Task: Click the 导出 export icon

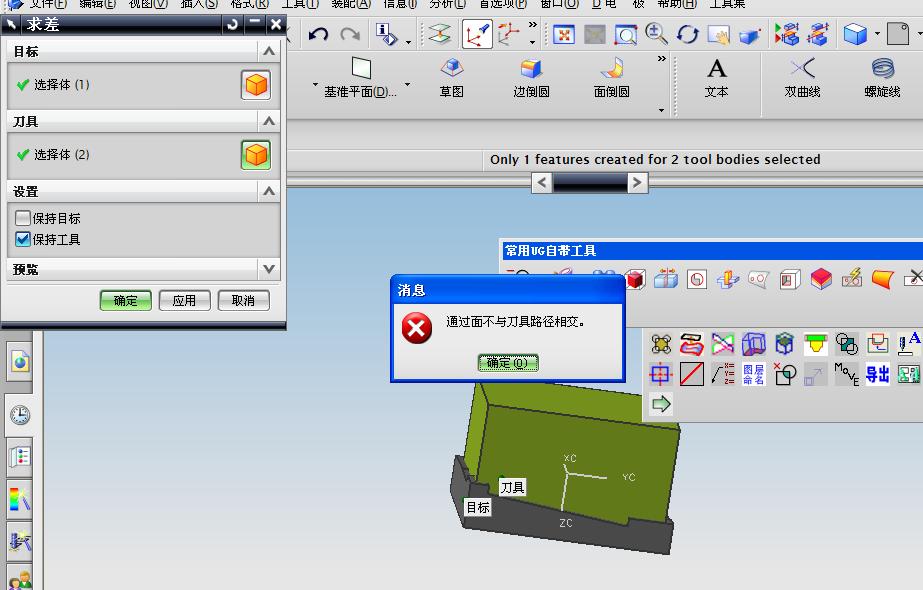Action: (877, 374)
